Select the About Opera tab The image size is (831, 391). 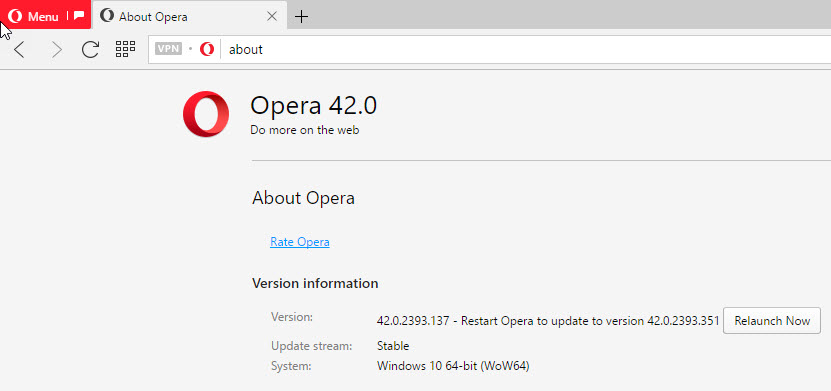(189, 16)
